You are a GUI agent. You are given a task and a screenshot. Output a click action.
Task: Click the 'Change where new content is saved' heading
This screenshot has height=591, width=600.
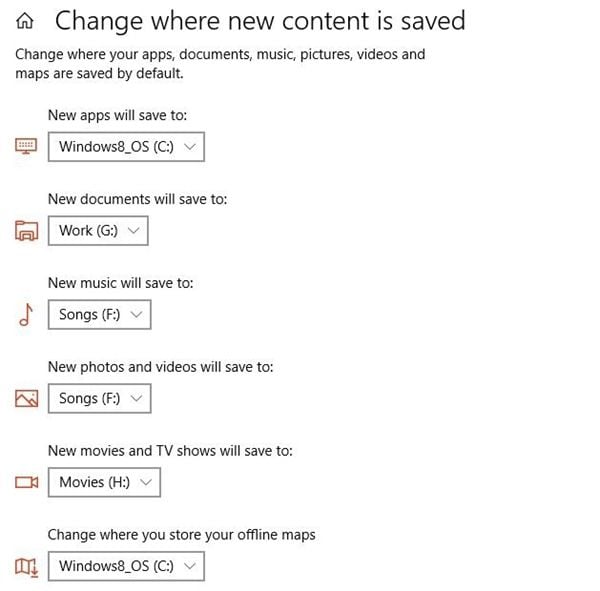[x=259, y=20]
